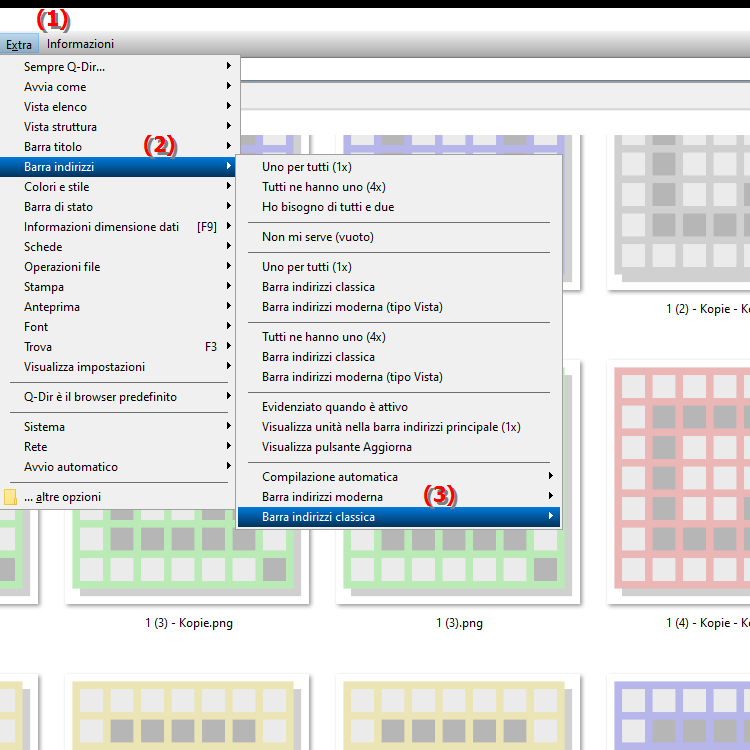
Task: Pick Barra indirizzi classica under Tutti ne hanno uno
Action: coord(398,357)
